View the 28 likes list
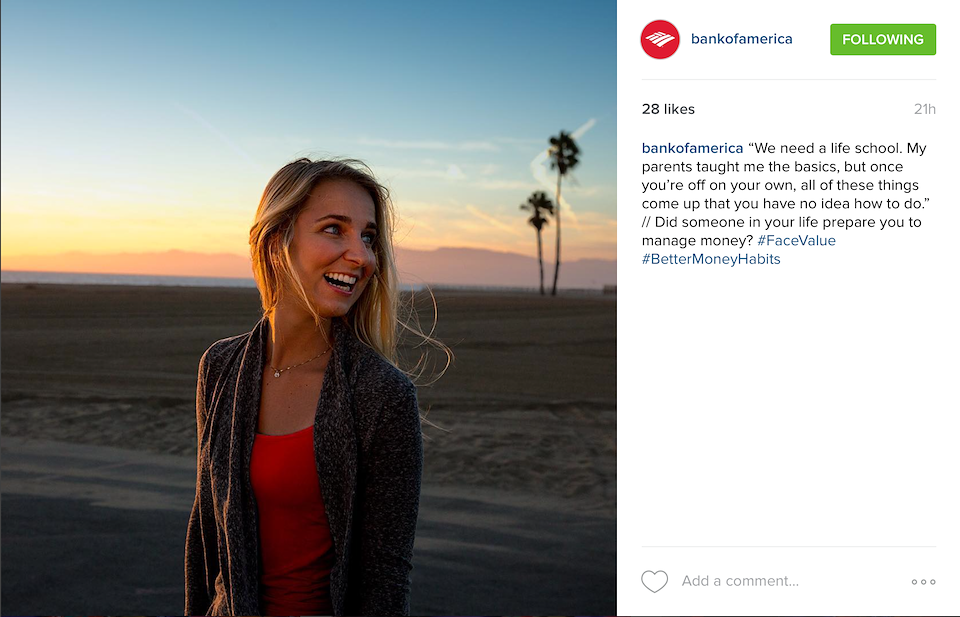Screen dimensions: 960x617 (x=668, y=109)
